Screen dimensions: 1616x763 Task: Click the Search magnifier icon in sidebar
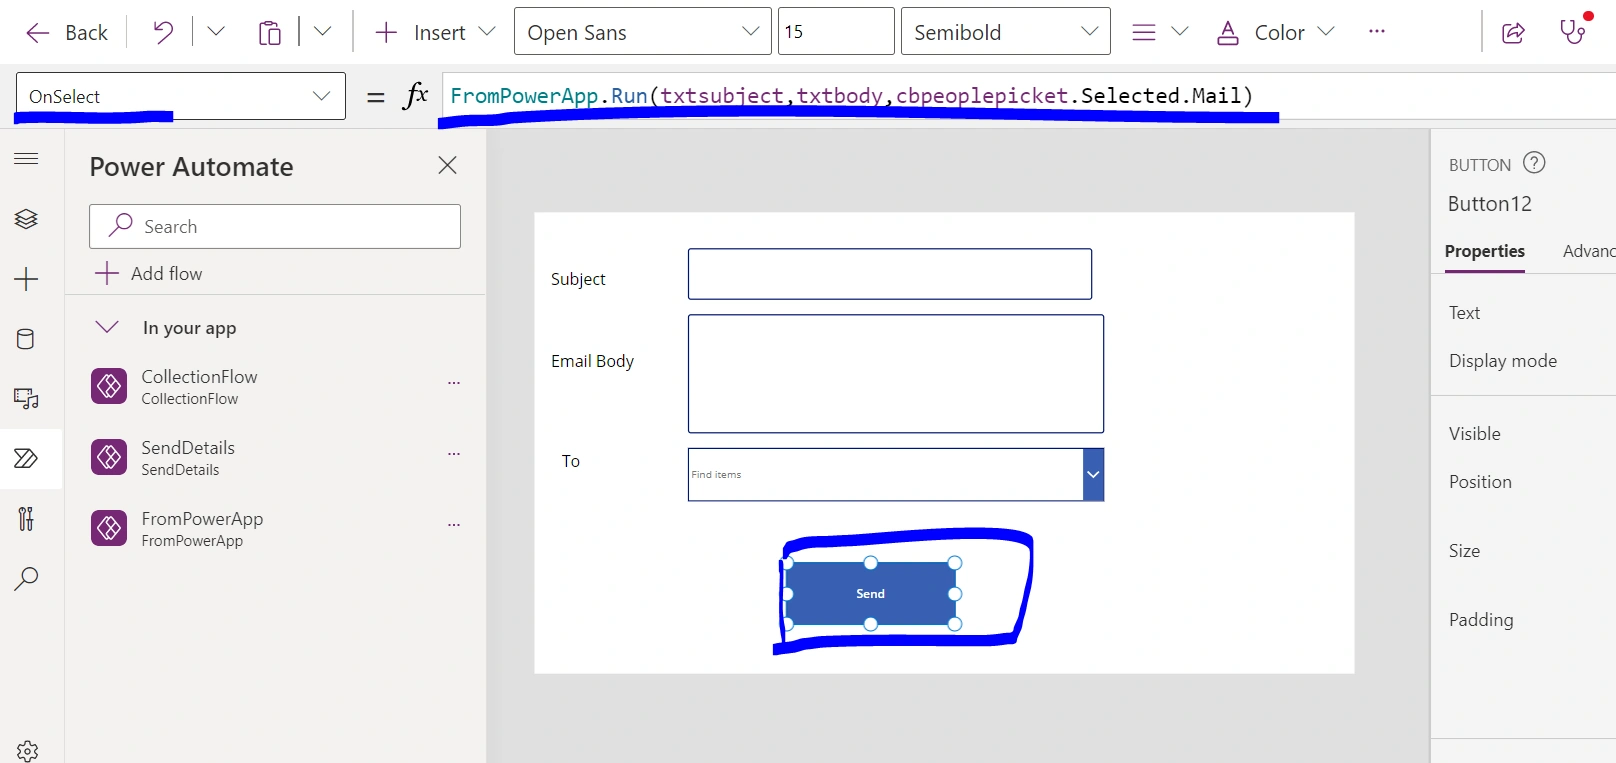tap(26, 578)
